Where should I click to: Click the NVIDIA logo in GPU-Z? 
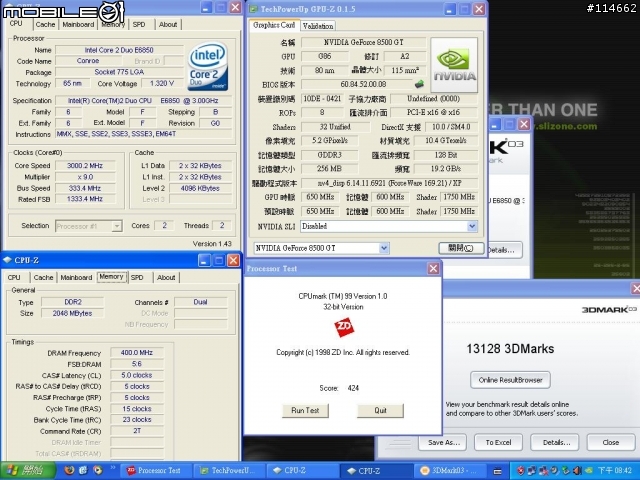pyautogui.click(x=454, y=65)
